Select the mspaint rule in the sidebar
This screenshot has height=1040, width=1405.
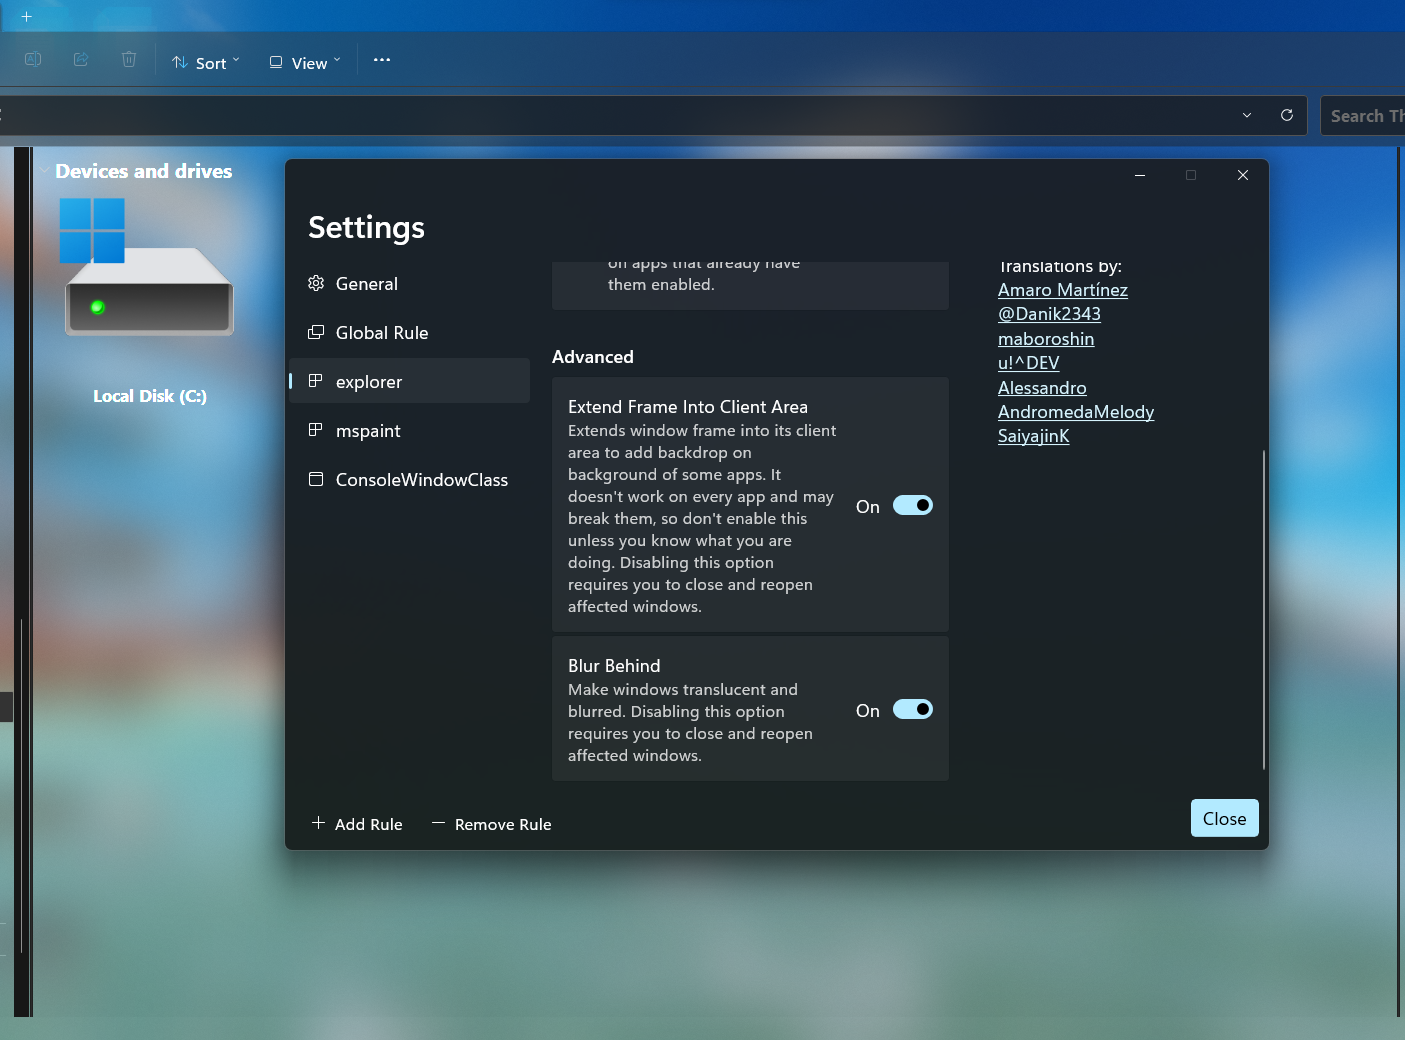tap(368, 430)
